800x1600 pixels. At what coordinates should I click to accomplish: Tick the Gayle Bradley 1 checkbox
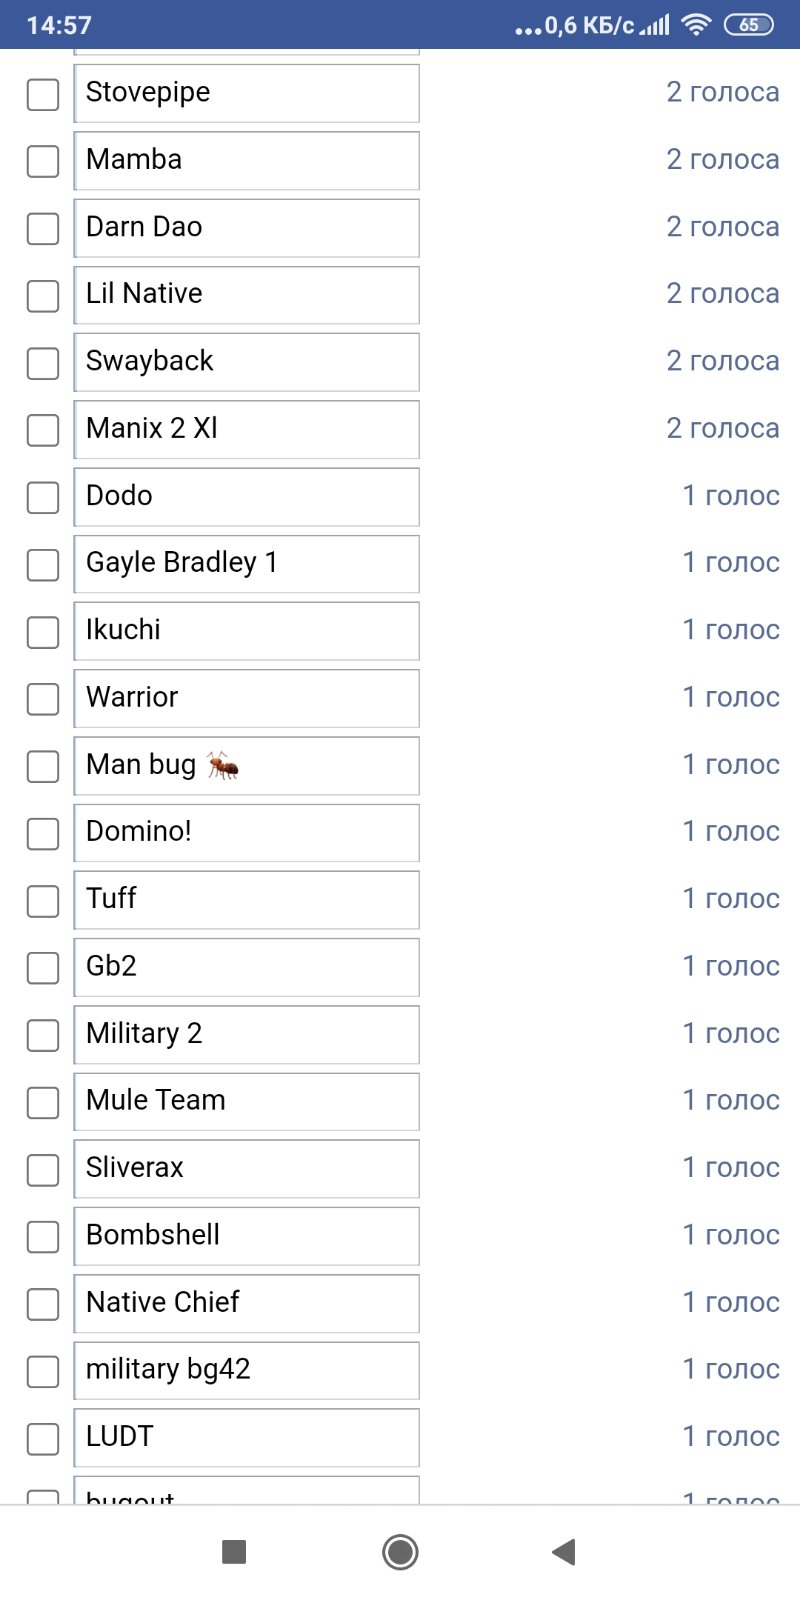click(43, 564)
